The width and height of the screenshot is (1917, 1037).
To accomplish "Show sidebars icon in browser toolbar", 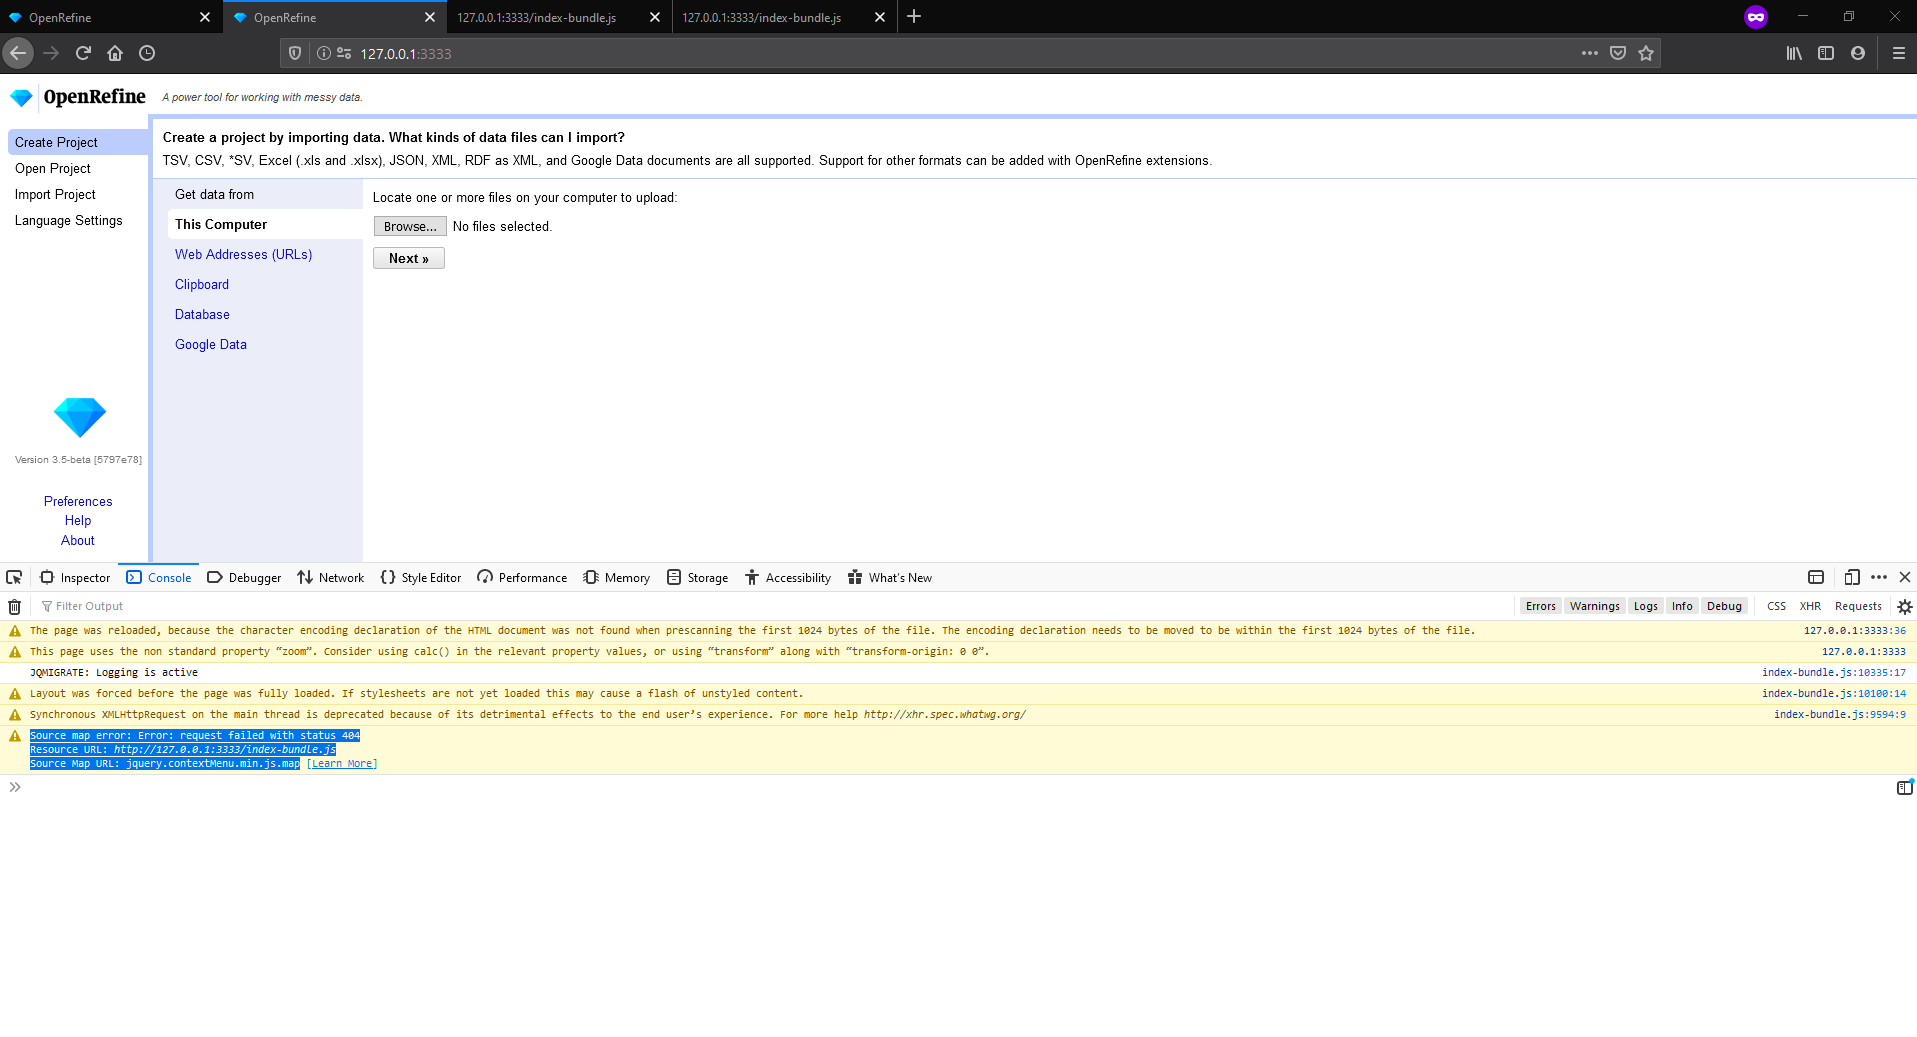I will tap(1826, 53).
